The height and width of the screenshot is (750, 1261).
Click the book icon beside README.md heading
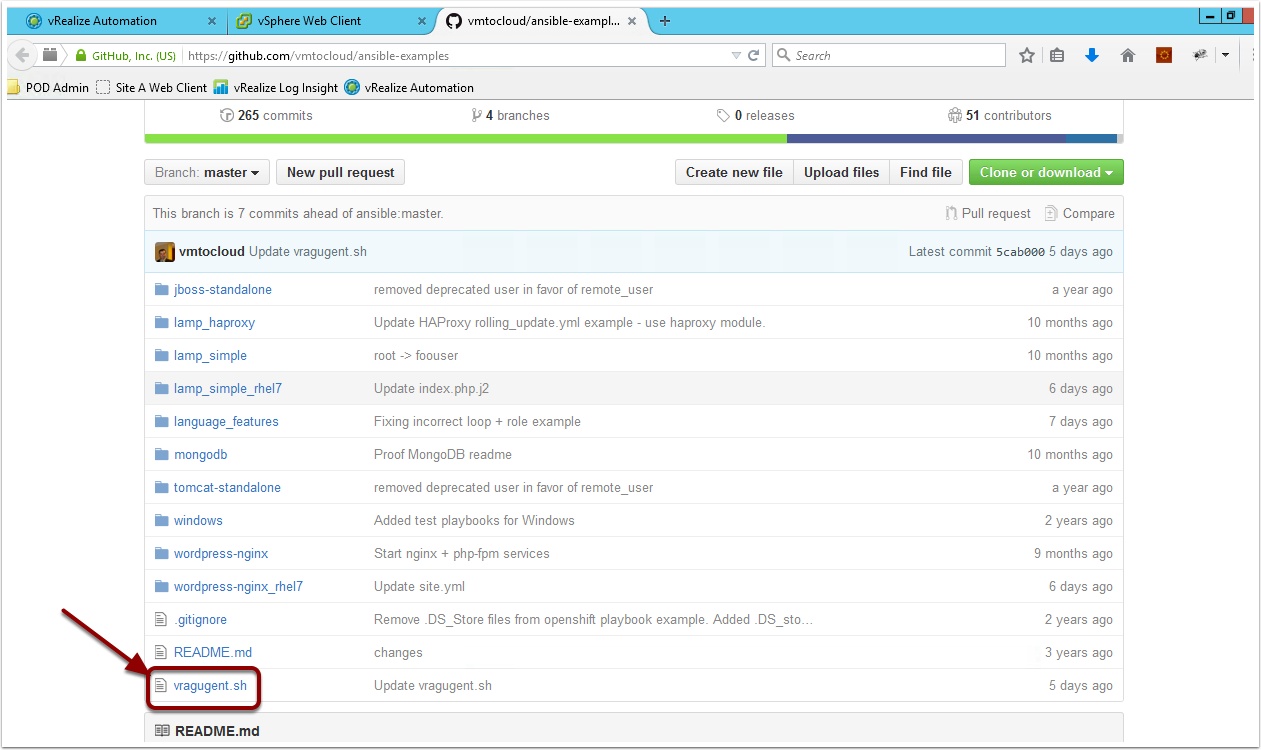pos(162,731)
